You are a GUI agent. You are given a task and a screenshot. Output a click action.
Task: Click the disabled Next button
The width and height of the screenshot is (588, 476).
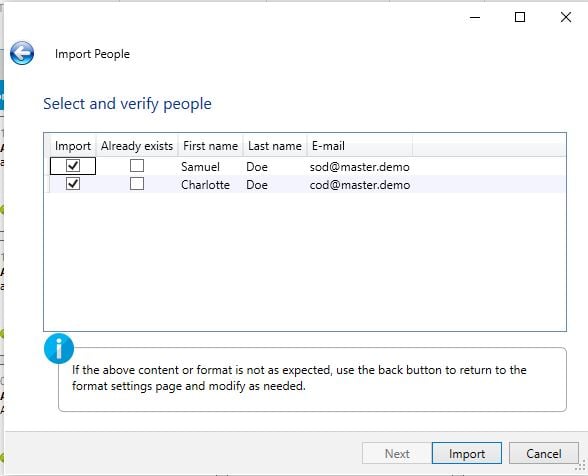[x=397, y=453]
